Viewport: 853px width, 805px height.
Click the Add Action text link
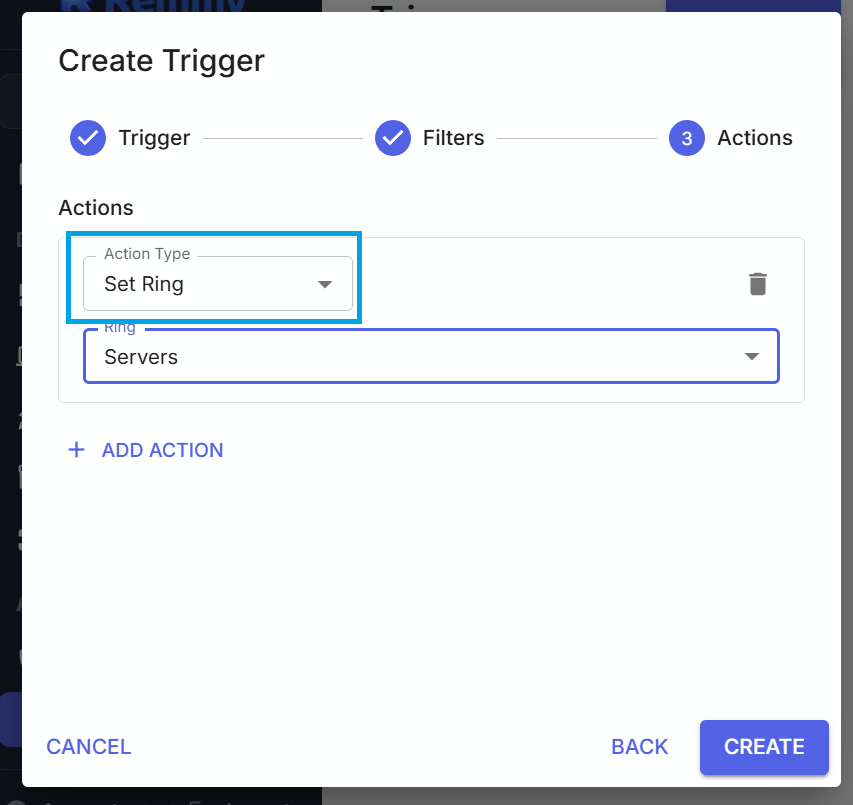tap(162, 450)
